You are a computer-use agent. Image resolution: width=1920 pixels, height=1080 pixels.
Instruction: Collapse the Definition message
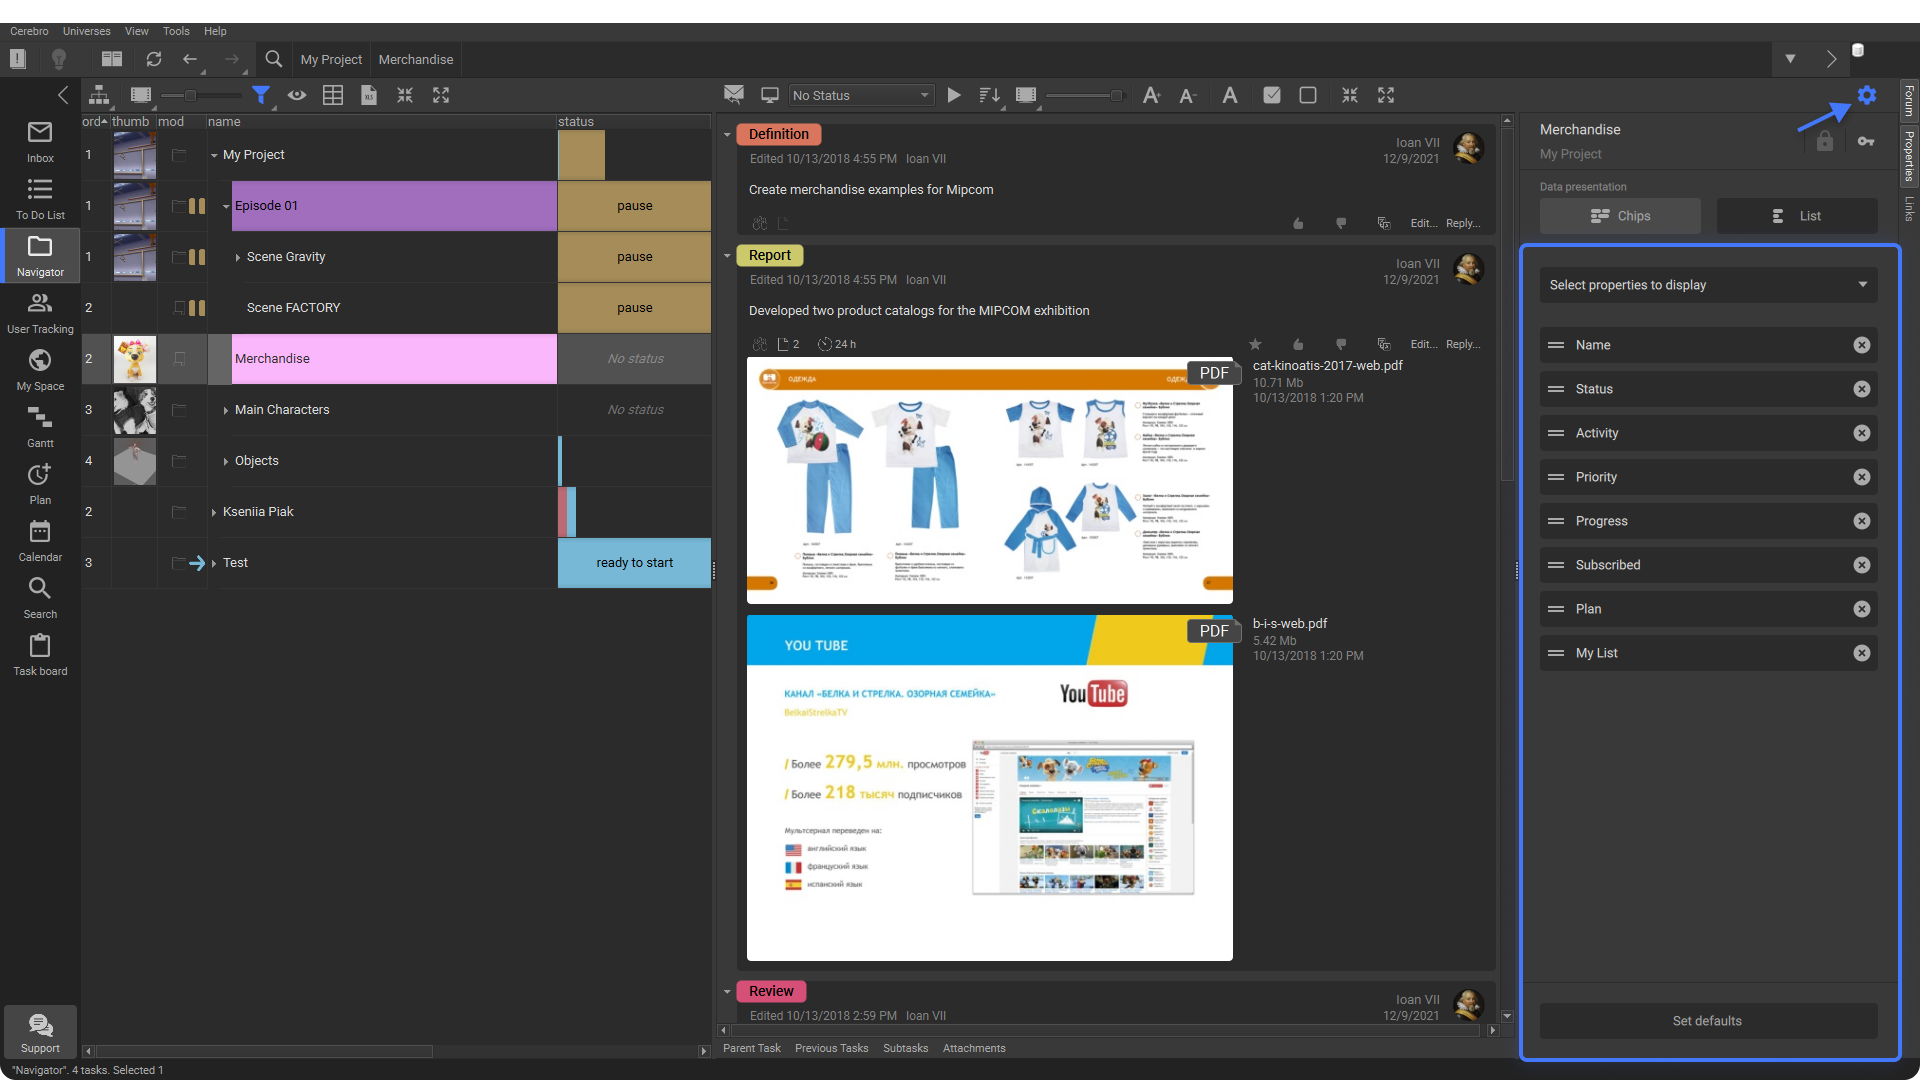pyautogui.click(x=727, y=134)
